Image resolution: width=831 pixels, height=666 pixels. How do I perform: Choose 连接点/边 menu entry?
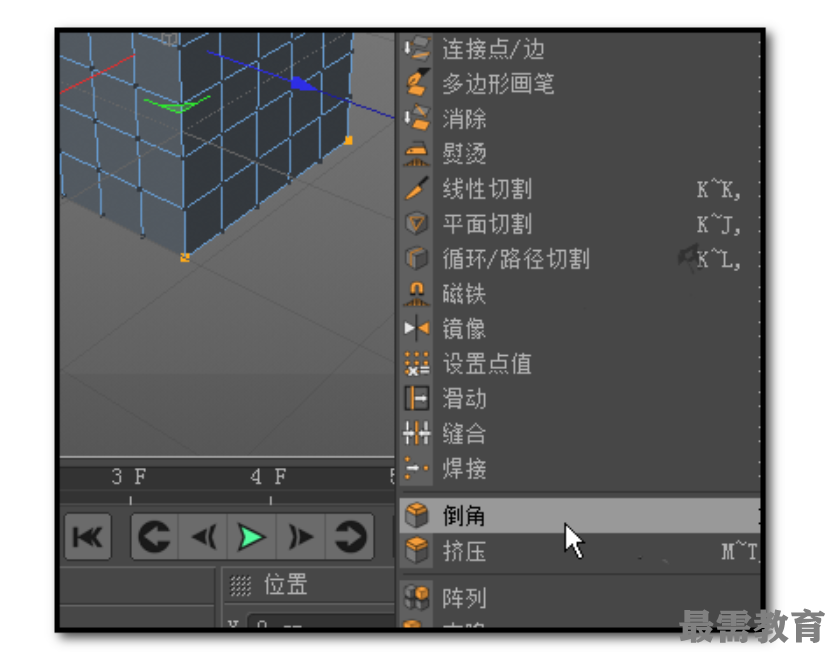[580, 48]
